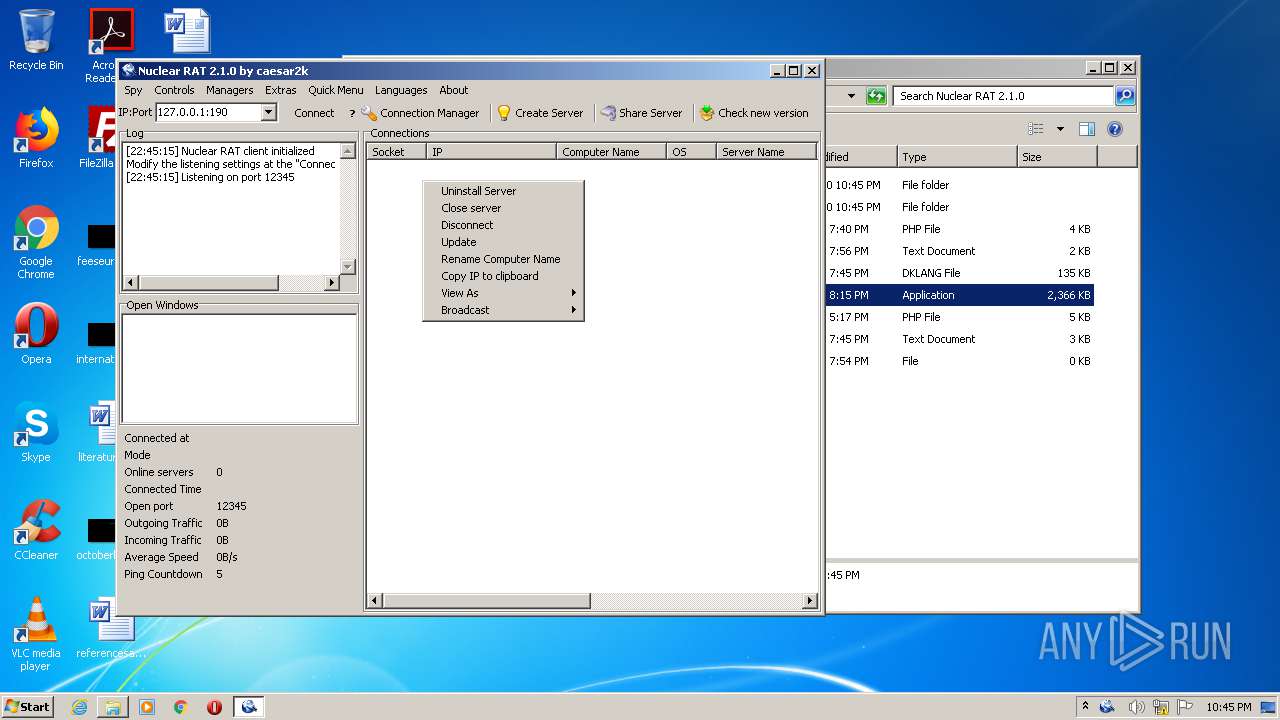The image size is (1280, 720).
Task: Open the Controls menu
Action: [x=174, y=90]
